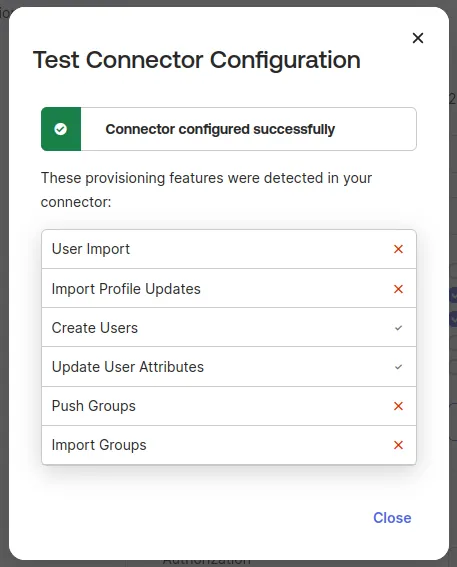The image size is (457, 567).
Task: Click the red X beside User Import
Action: point(398,249)
